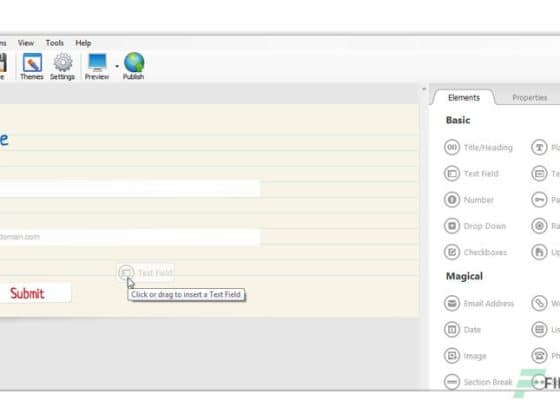Viewport: 560px width, 420px height.
Task: Click the Submit button on form
Action: coord(35,293)
